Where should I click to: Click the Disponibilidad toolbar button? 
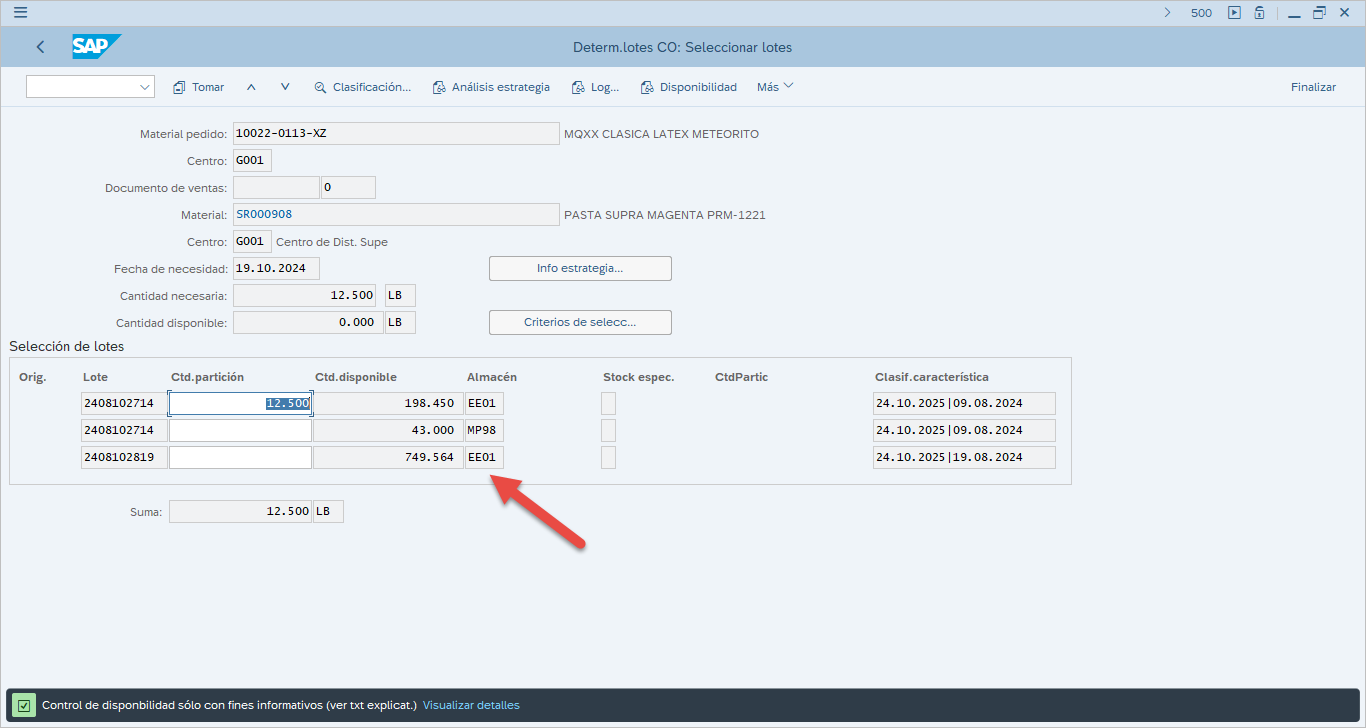688,87
